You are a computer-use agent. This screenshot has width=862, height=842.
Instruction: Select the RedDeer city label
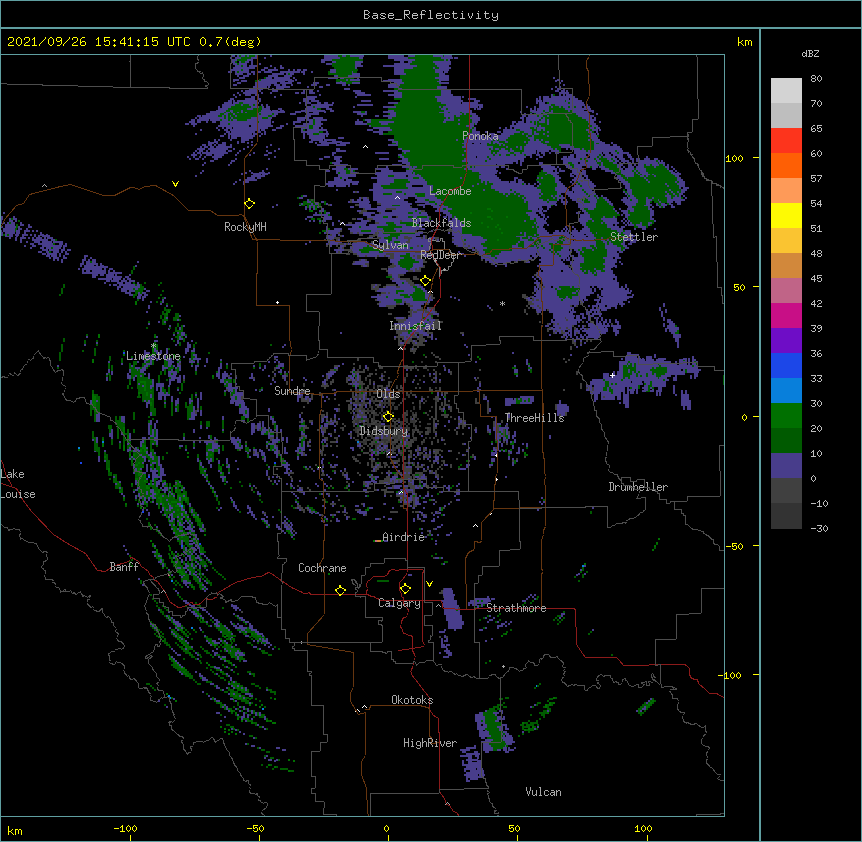pyautogui.click(x=440, y=255)
